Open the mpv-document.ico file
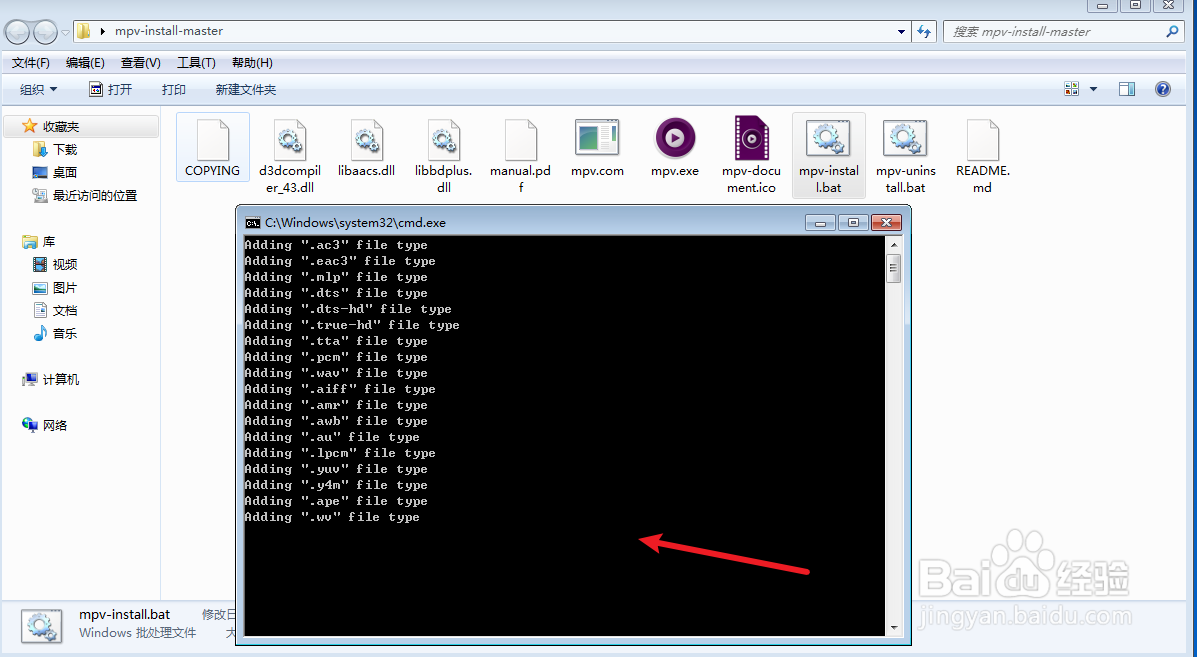Screen dimensions: 1197x657 (751, 138)
